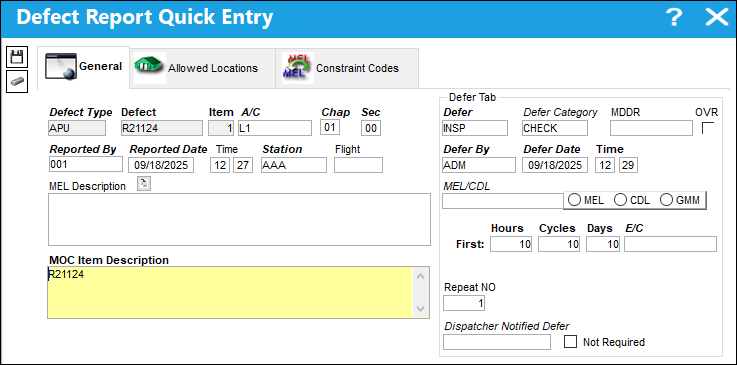Click the green hangar Allowed Locations icon
The image size is (737, 365).
[150, 67]
